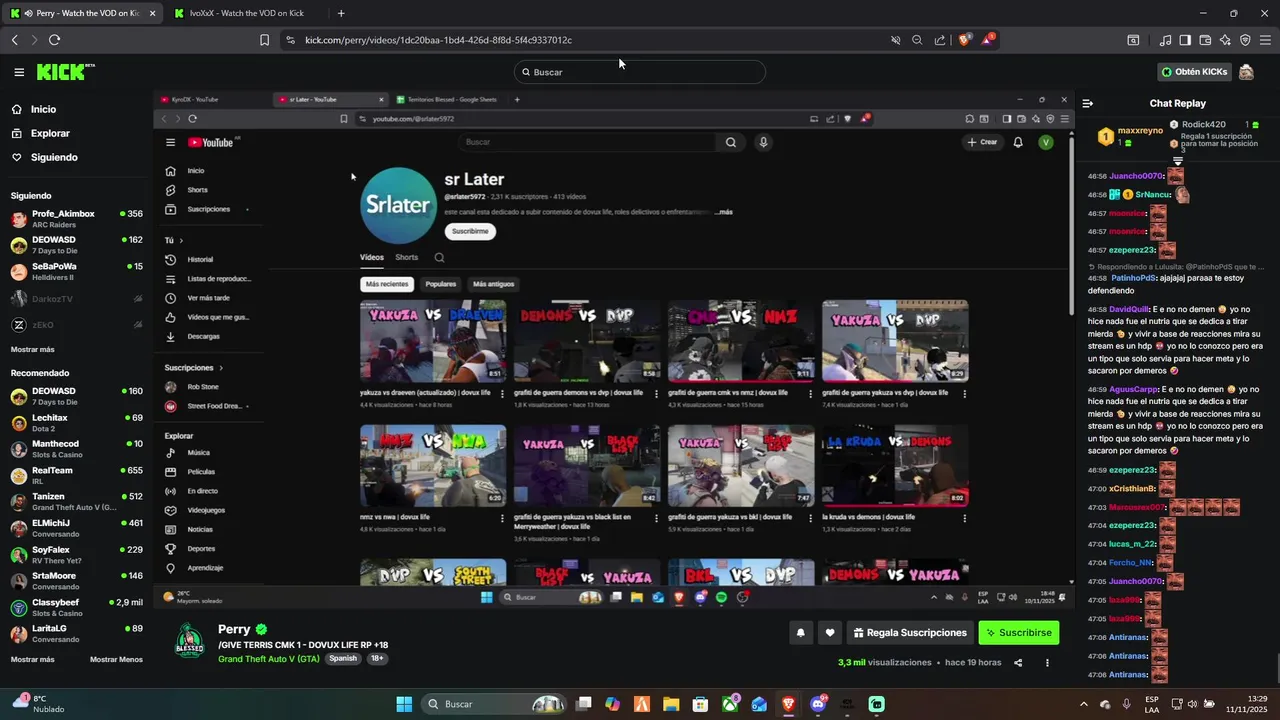
Task: Reload the current page
Action: (54, 40)
